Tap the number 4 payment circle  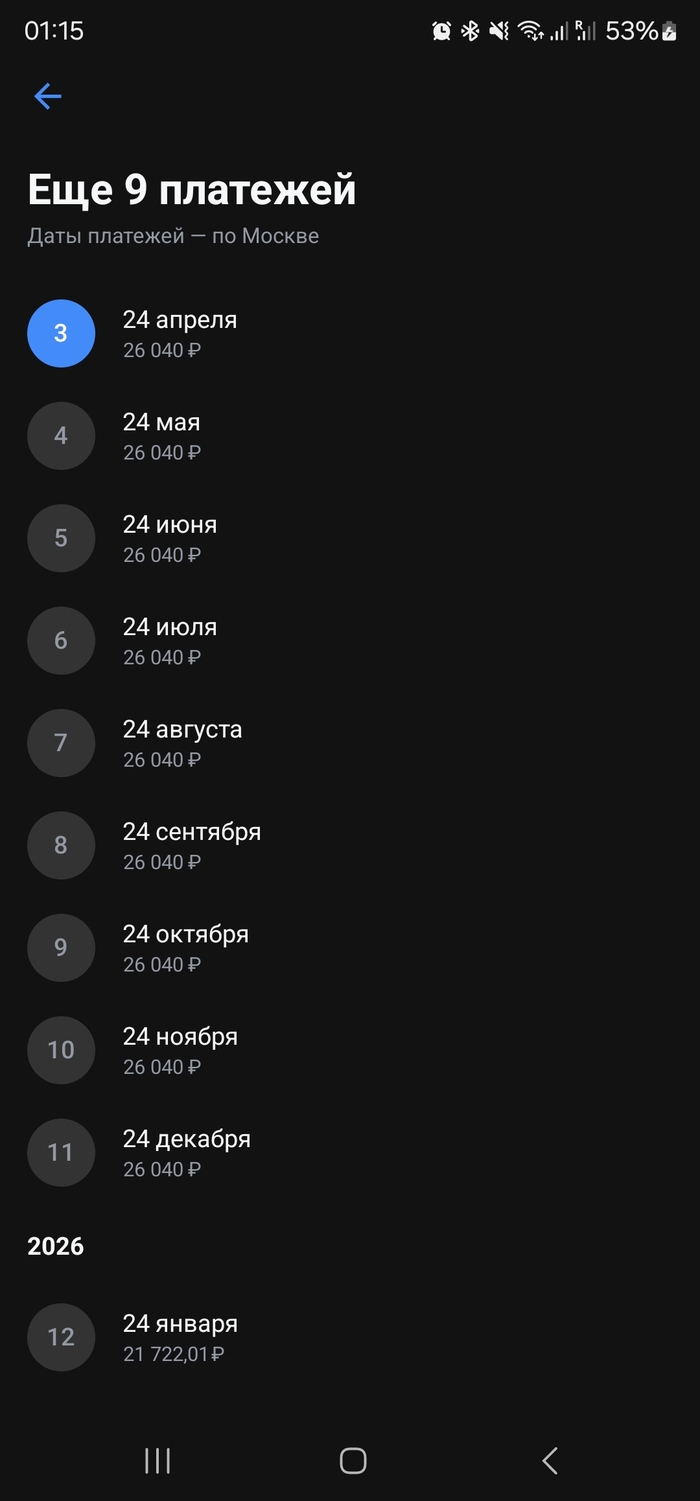61,436
